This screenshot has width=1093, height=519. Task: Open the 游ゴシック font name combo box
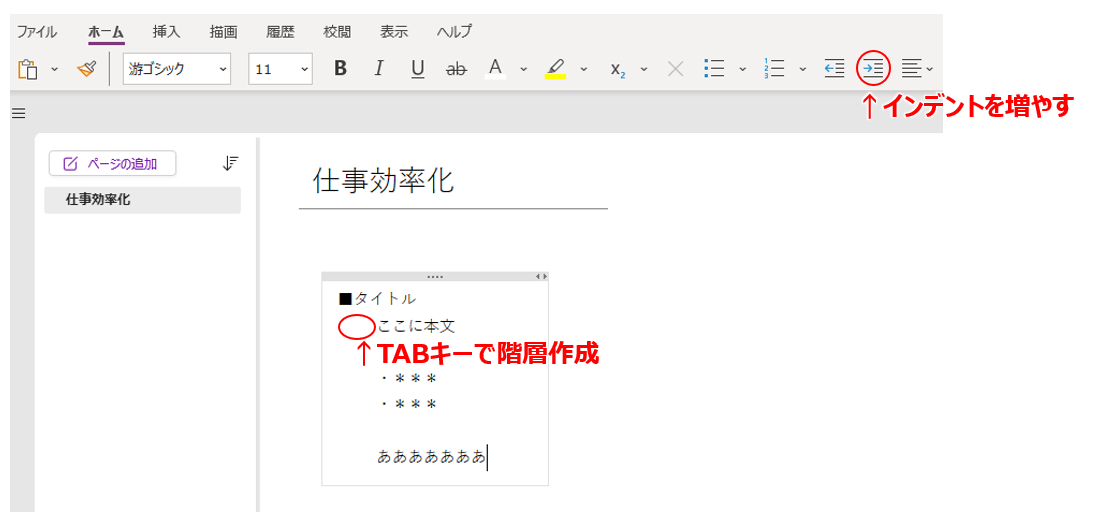click(x=177, y=69)
